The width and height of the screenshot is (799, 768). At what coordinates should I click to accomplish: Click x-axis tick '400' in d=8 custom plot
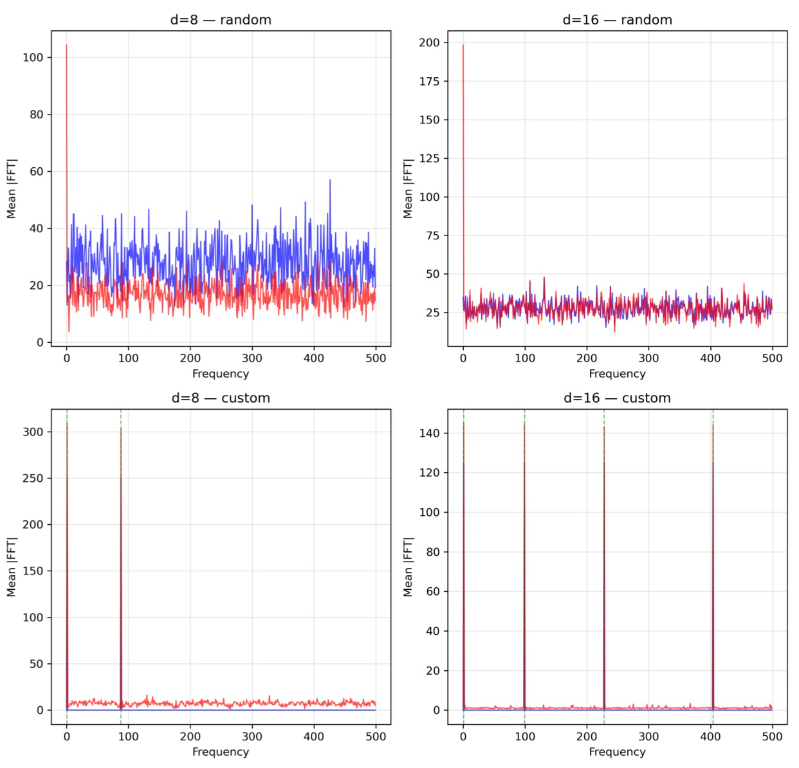coord(314,736)
